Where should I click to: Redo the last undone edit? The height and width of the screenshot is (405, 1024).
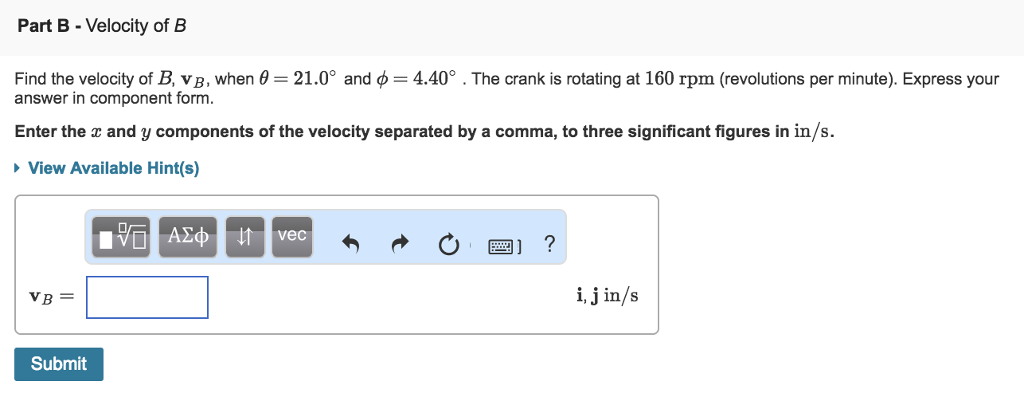(x=399, y=244)
